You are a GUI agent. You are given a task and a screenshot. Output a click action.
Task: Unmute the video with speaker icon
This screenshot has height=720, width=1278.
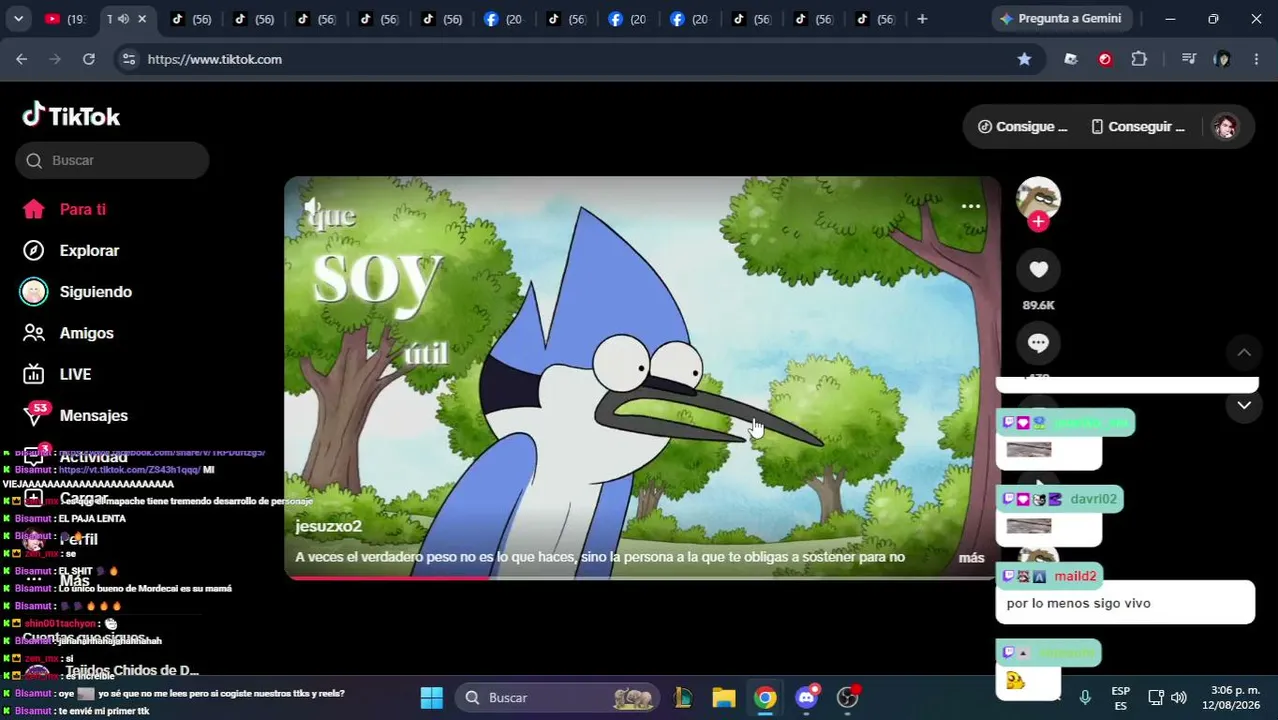point(313,208)
